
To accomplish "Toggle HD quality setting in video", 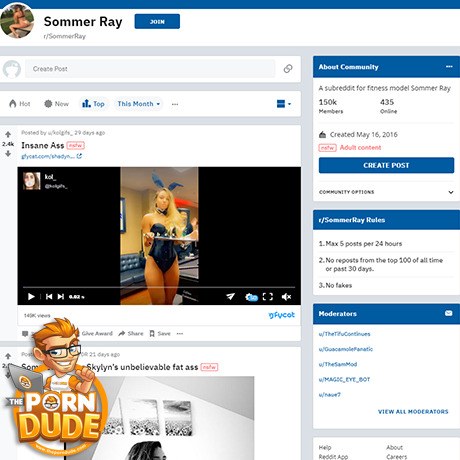I will tap(251, 297).
